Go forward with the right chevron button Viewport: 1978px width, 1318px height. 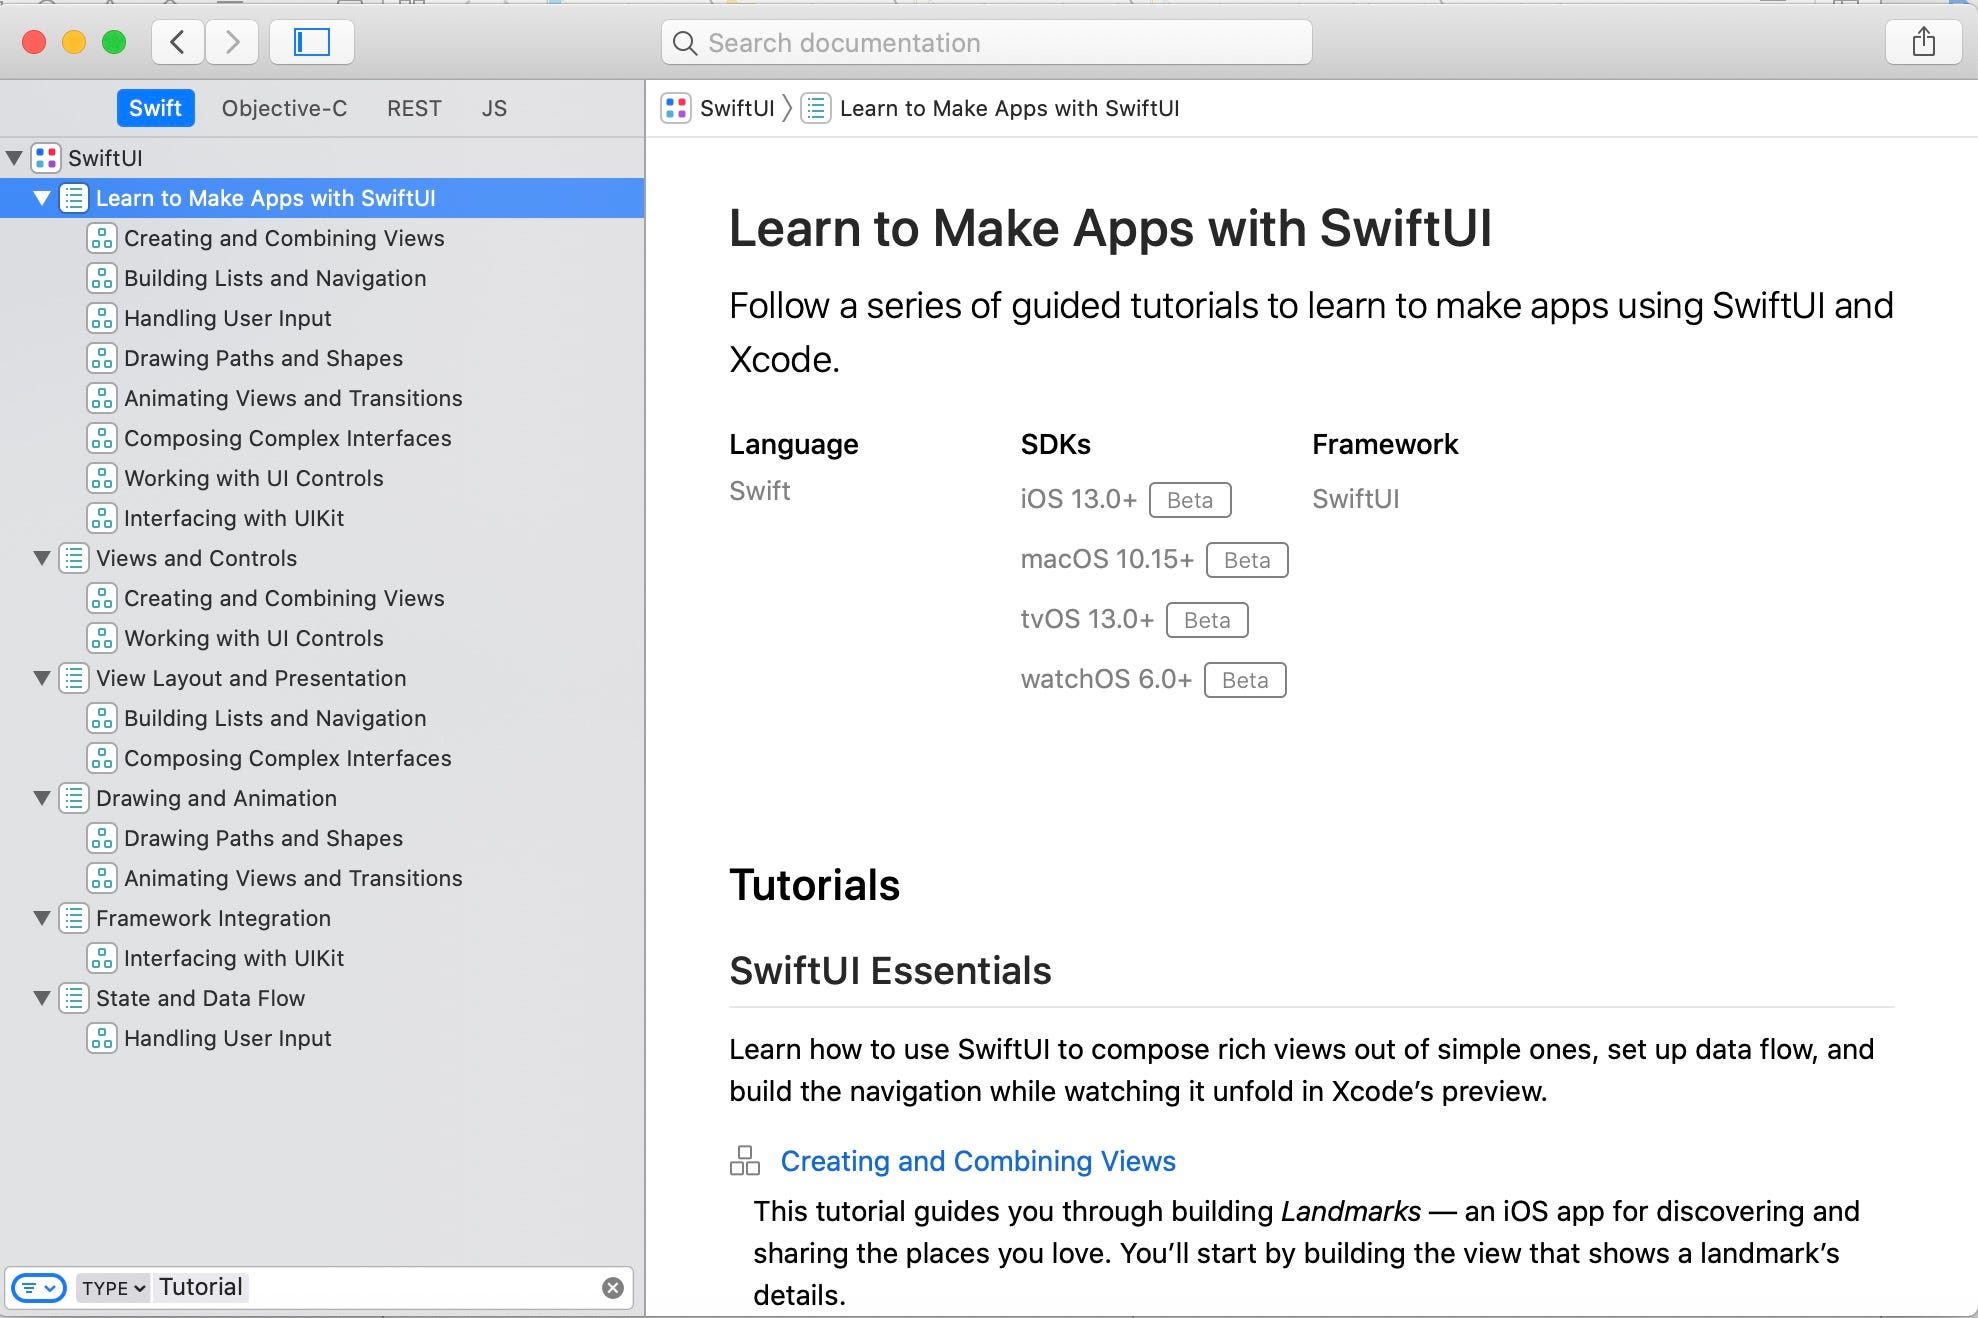232,42
